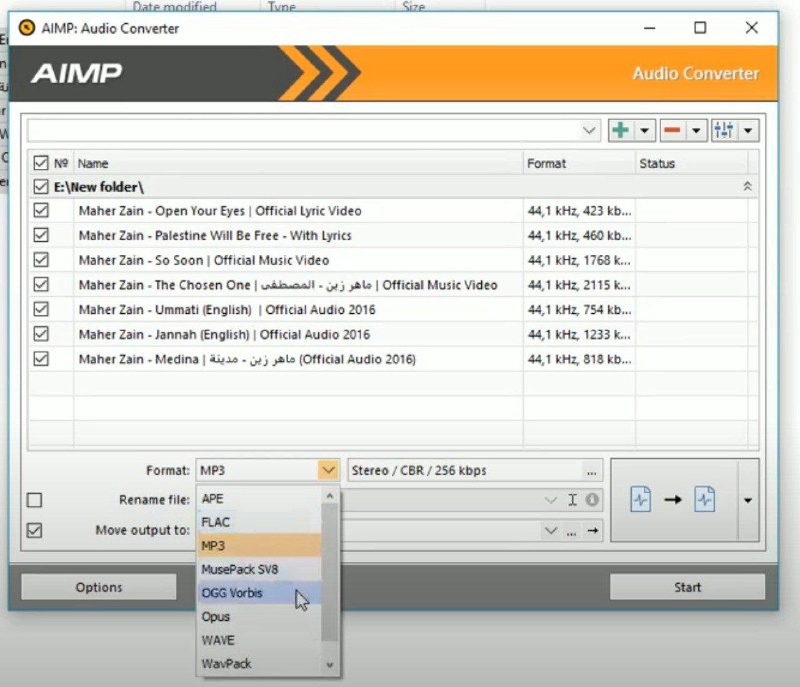Select FLAC from the format list
The image size is (800, 687).
point(260,522)
